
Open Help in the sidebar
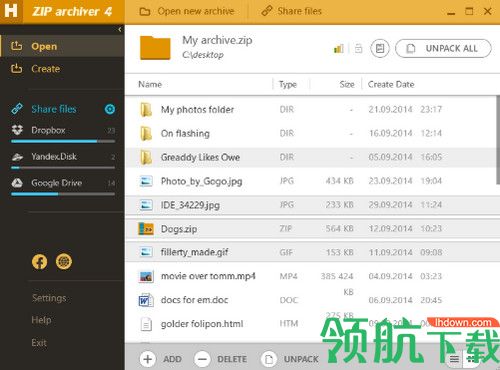(x=41, y=320)
